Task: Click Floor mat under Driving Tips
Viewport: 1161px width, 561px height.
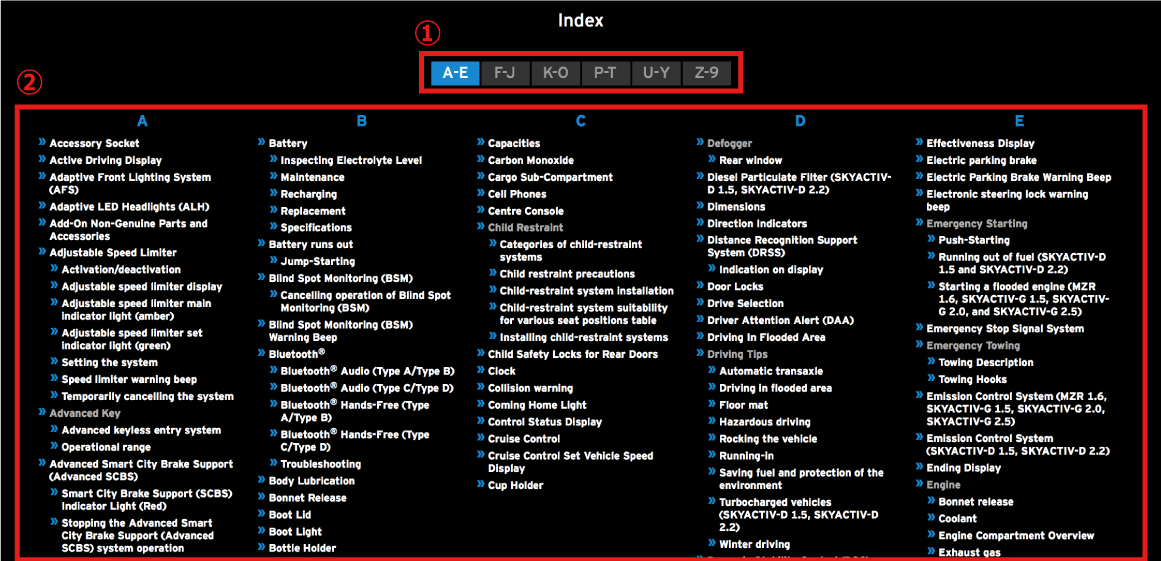Action: 743,406
